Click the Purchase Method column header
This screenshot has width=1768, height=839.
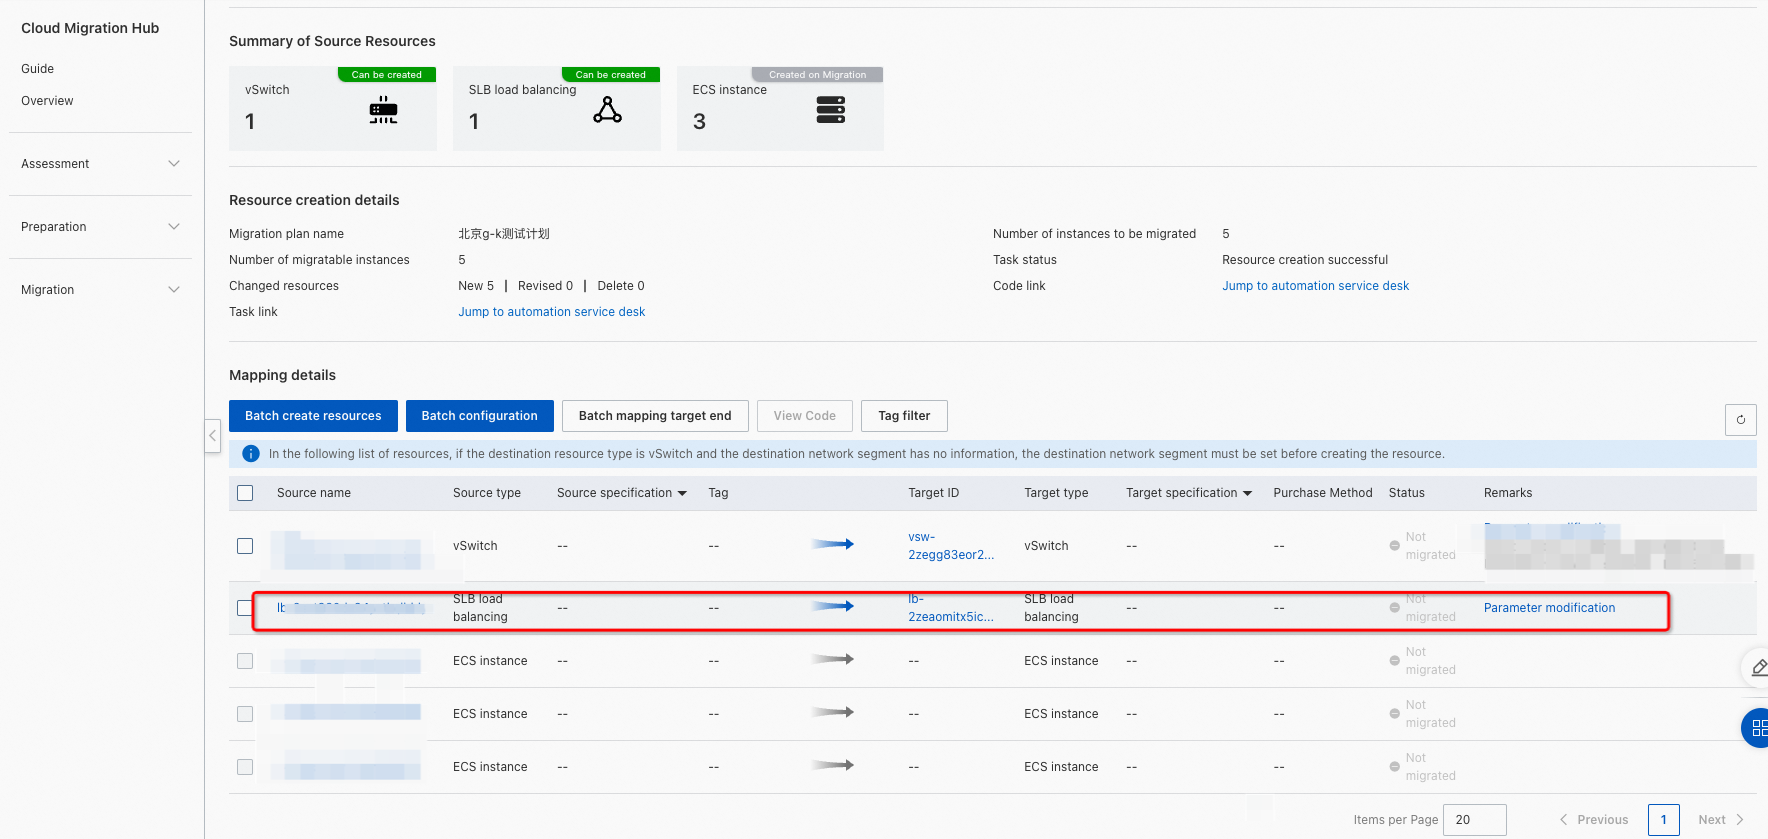pyautogui.click(x=1322, y=493)
